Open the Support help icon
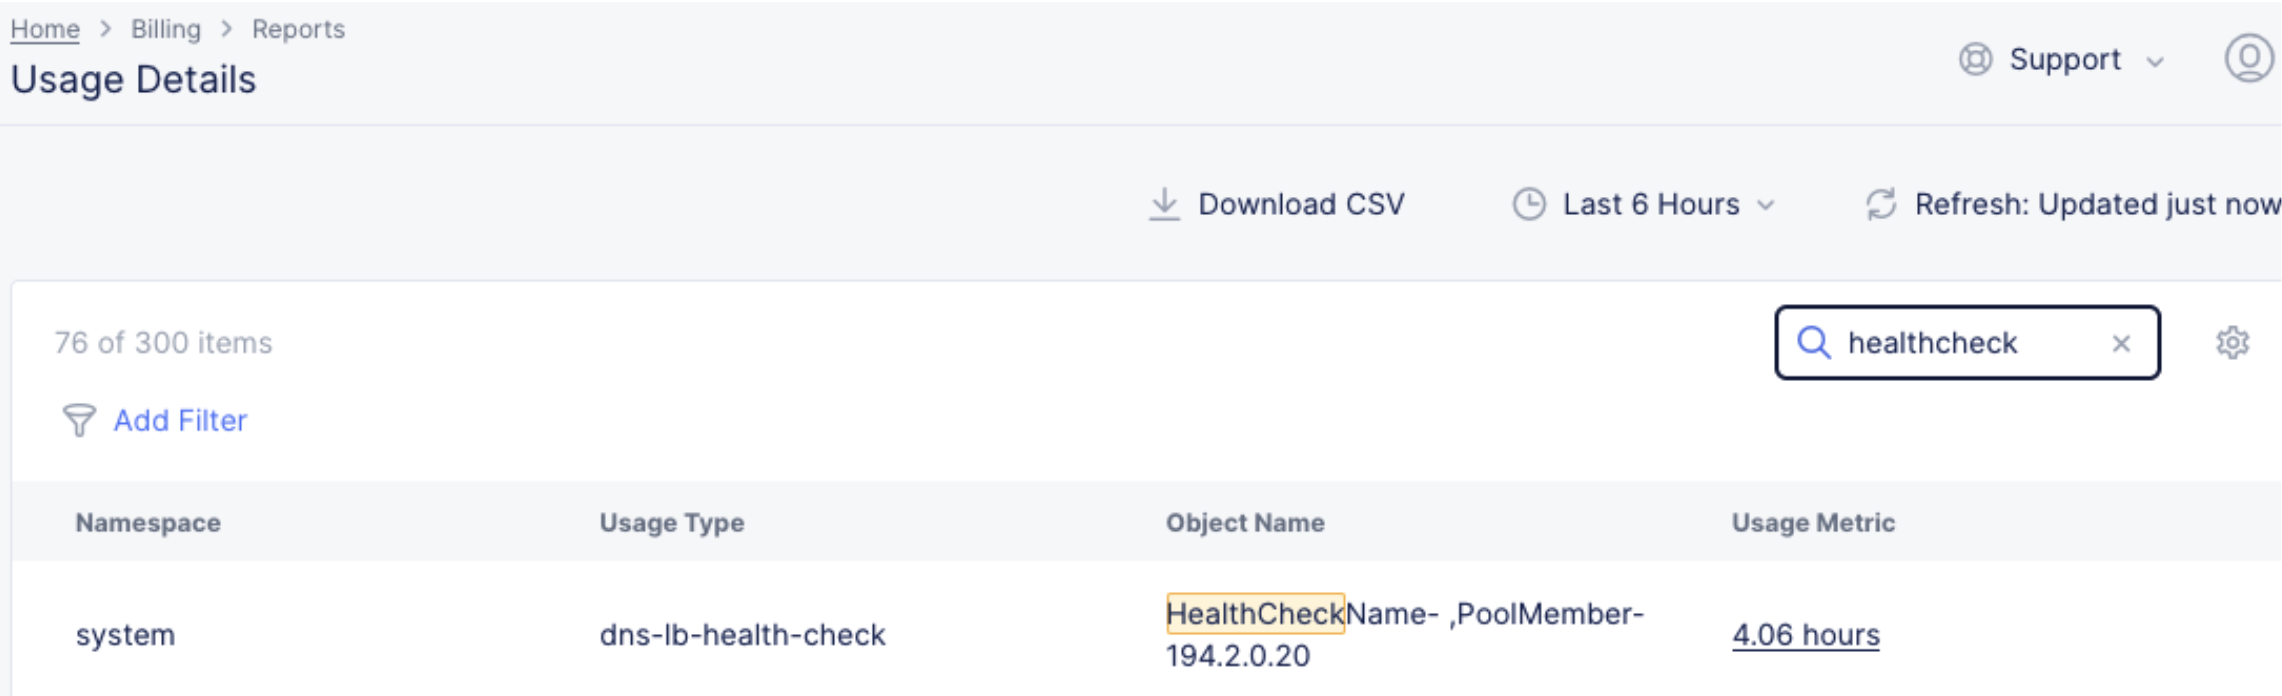 (x=1974, y=59)
